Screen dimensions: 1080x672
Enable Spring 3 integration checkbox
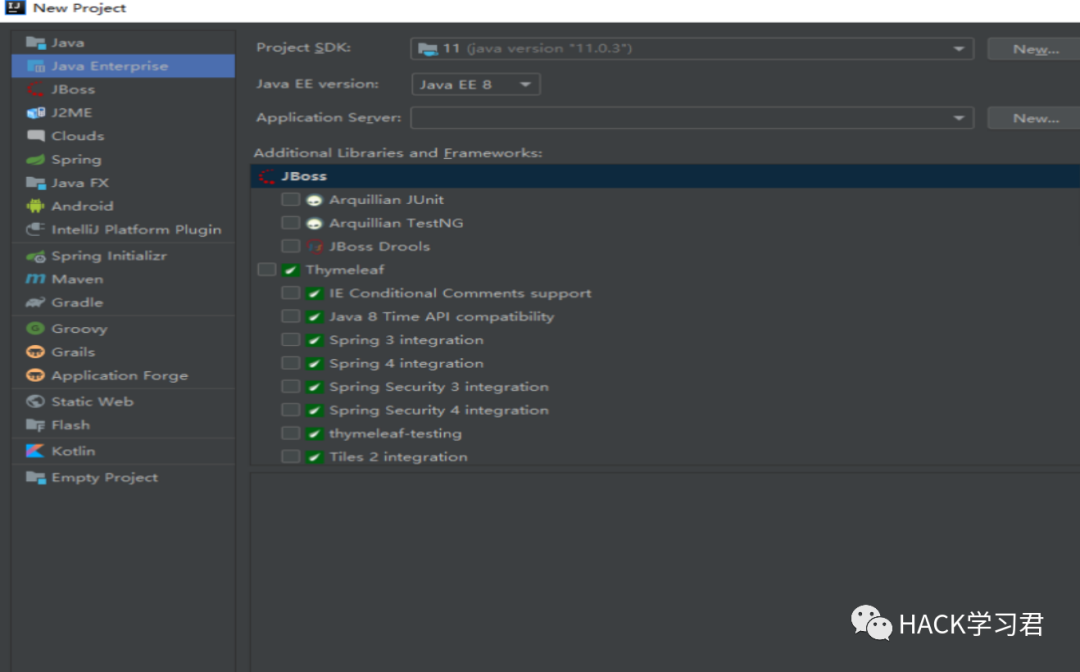(x=291, y=340)
